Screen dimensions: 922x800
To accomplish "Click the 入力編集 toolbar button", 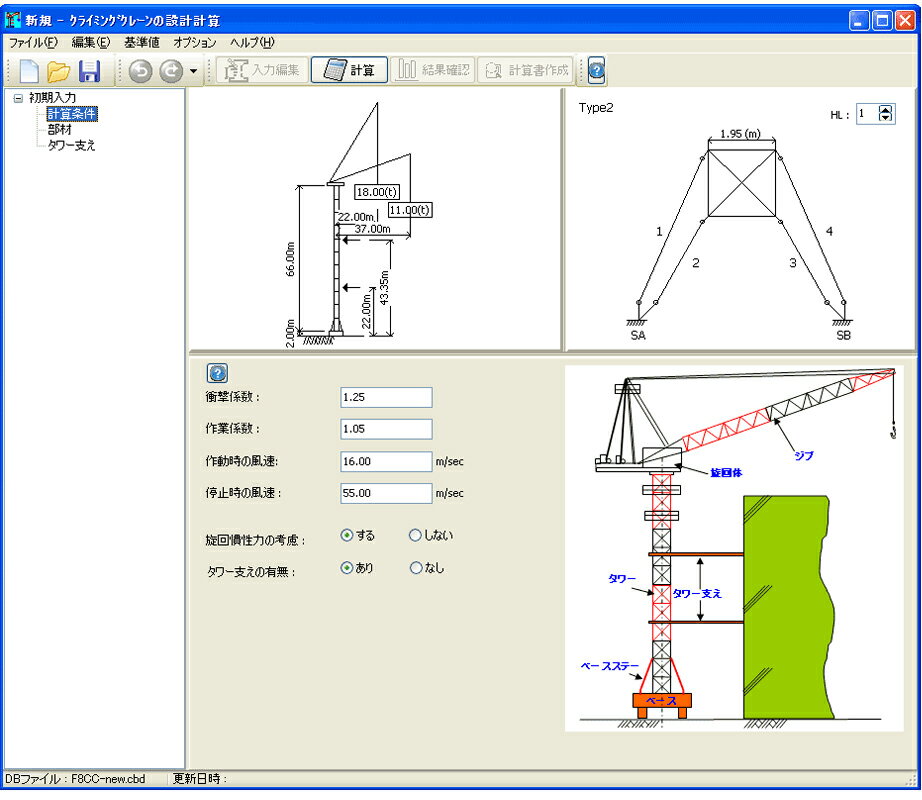I will click(262, 71).
